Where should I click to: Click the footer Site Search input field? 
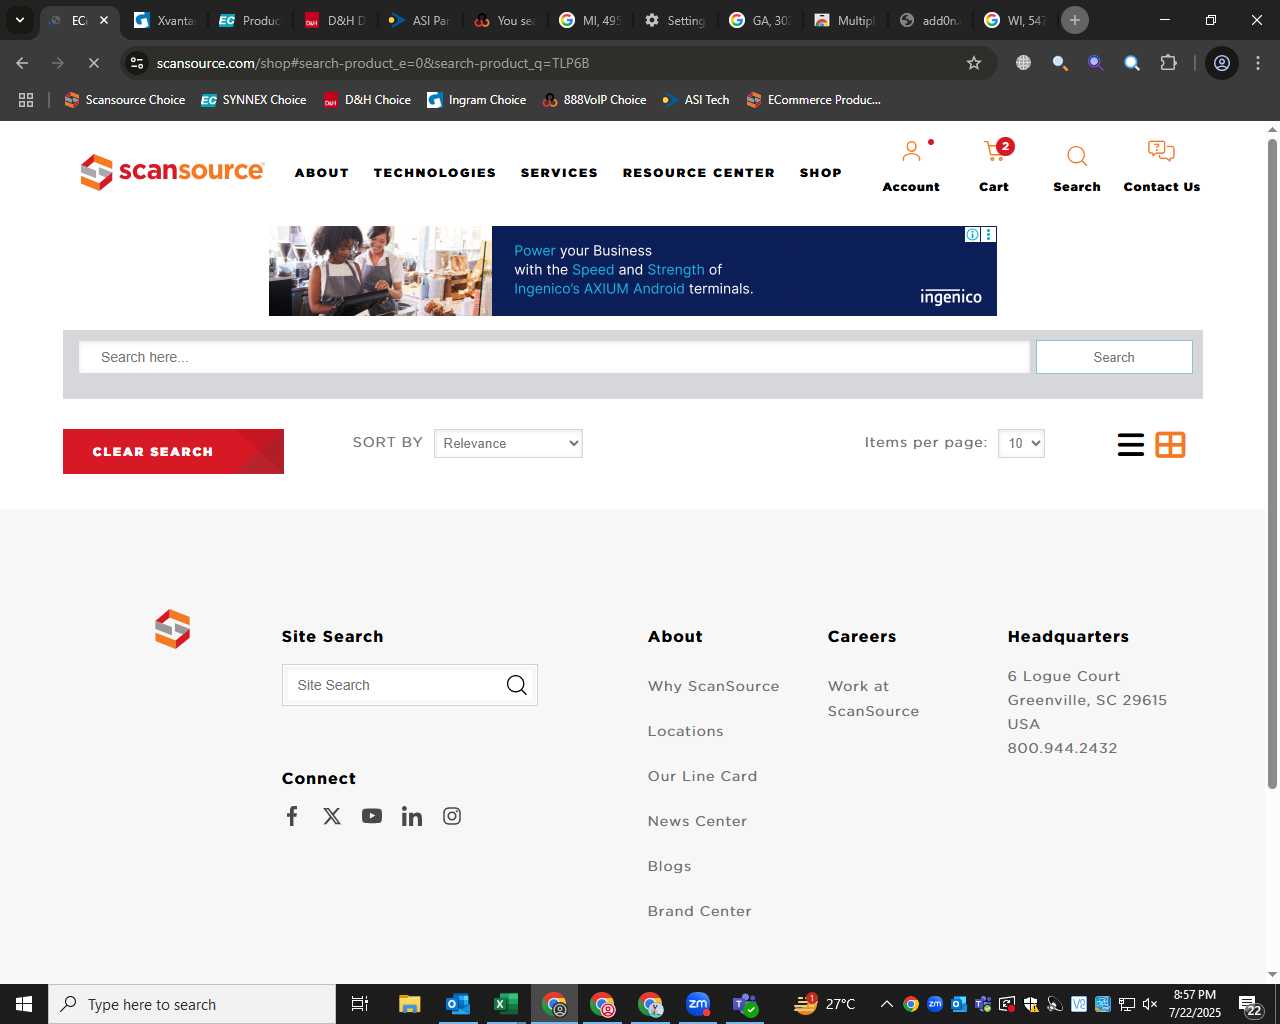(x=395, y=685)
